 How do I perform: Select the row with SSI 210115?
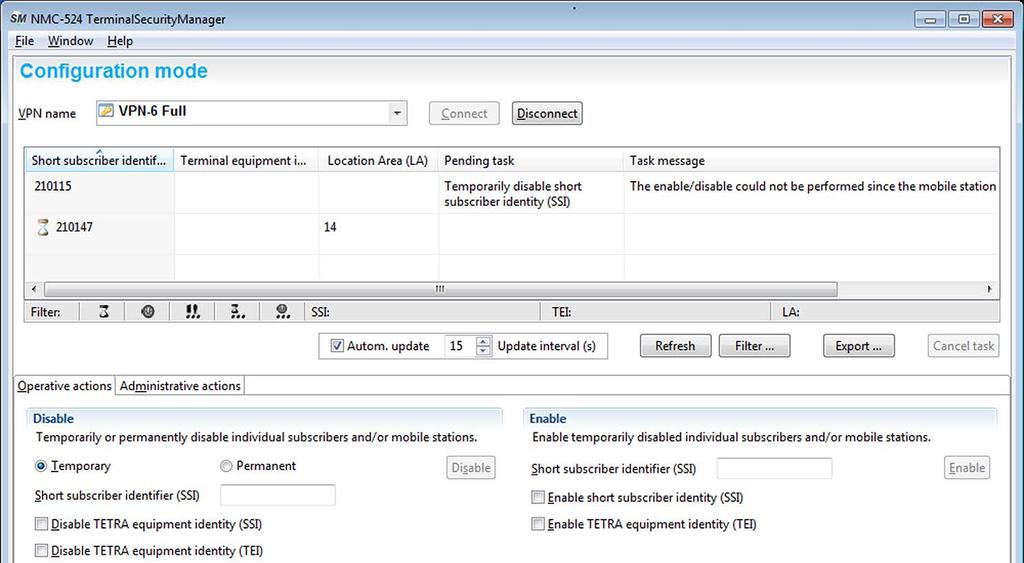[x=512, y=193]
